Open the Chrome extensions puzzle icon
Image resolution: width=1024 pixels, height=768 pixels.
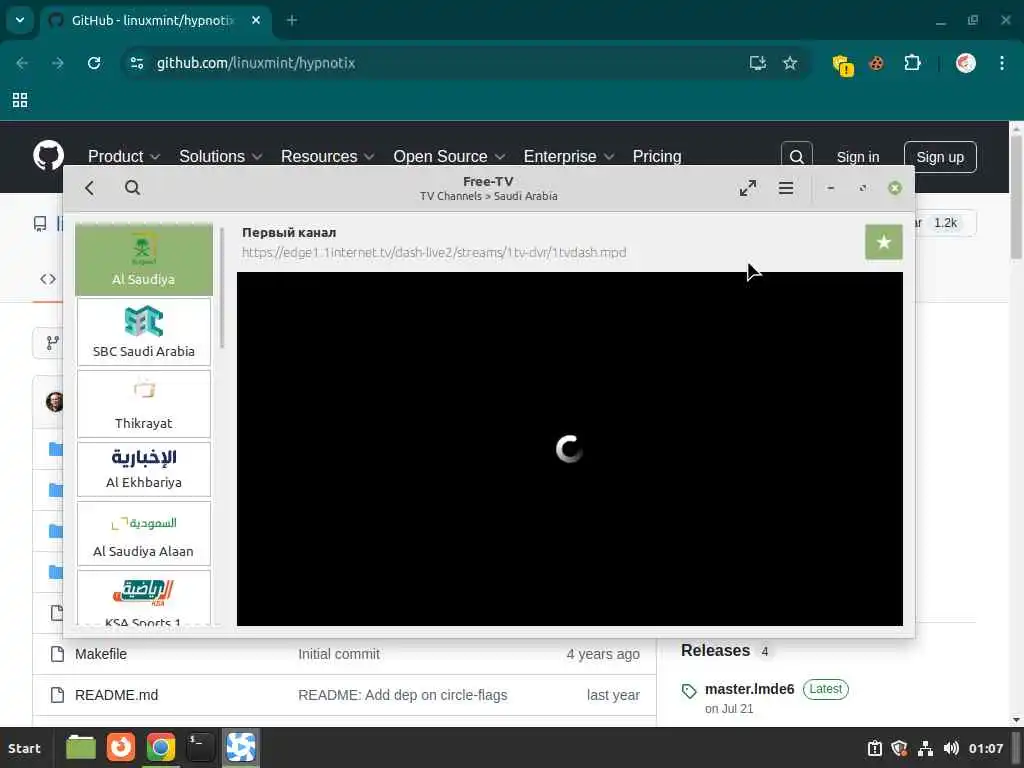912,63
